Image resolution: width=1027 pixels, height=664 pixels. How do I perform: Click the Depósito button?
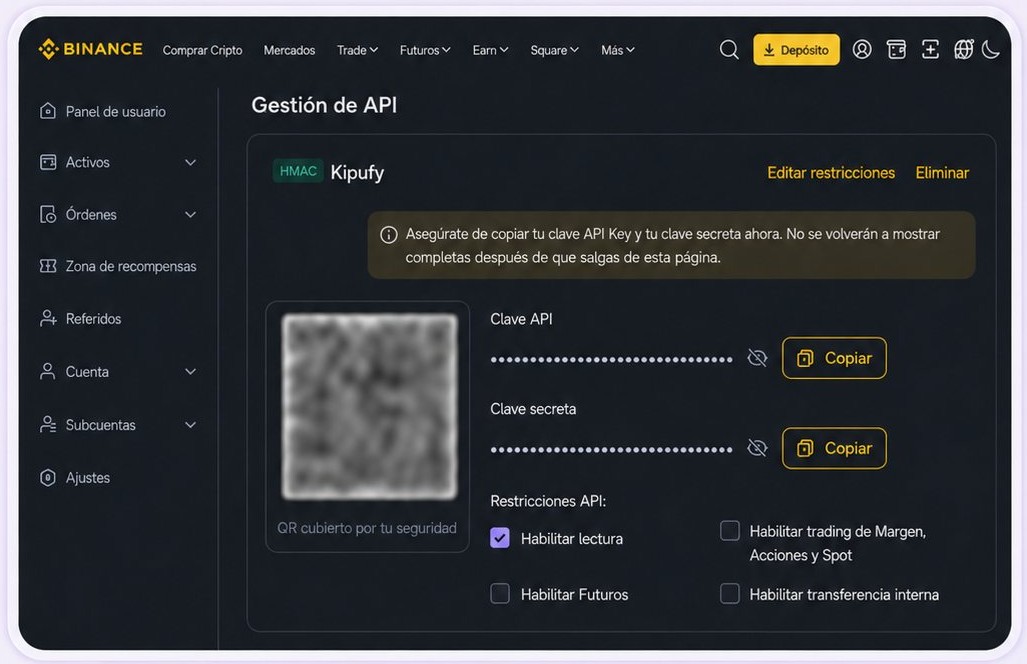tap(796, 50)
